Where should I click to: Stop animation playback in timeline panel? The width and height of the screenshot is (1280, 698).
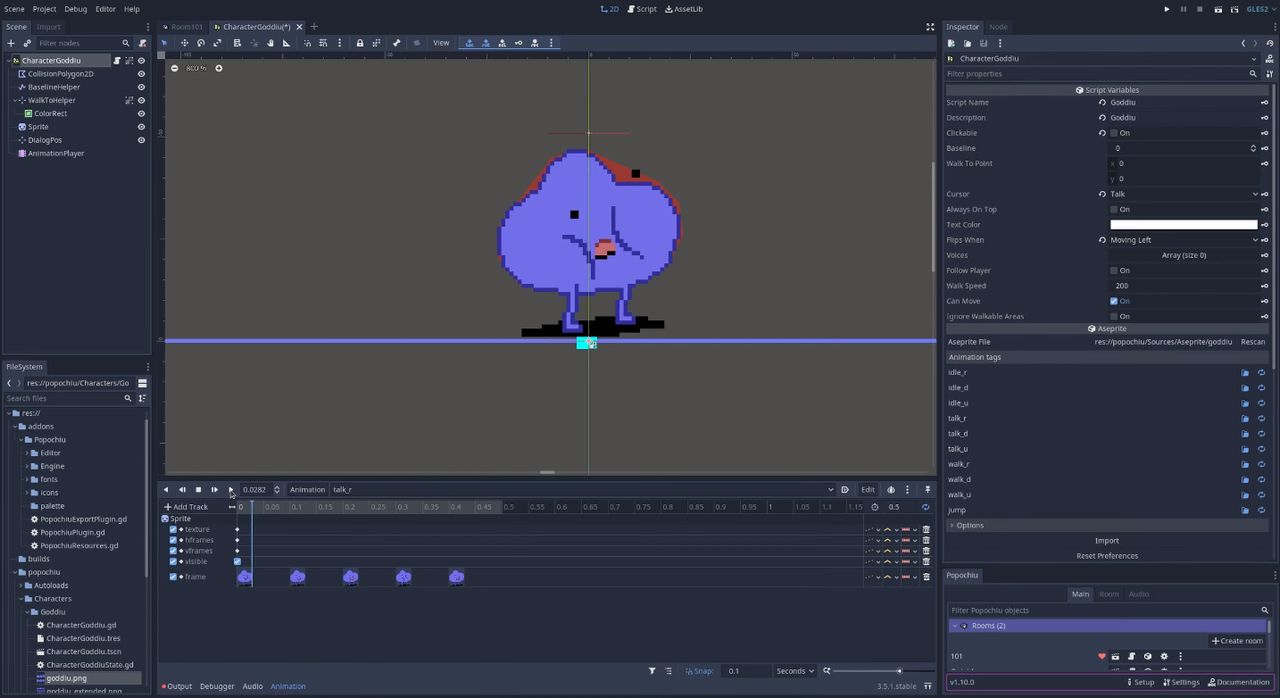(198, 490)
